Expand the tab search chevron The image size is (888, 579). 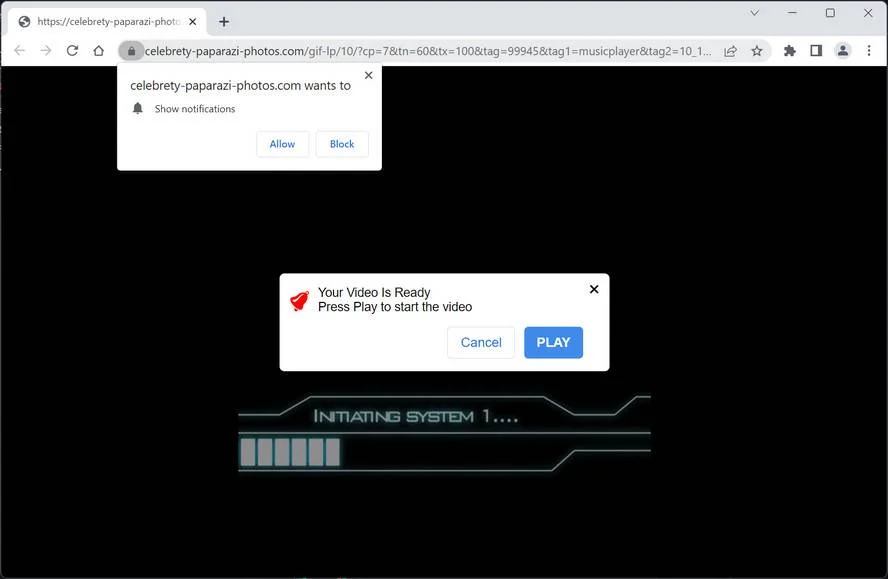tap(754, 12)
